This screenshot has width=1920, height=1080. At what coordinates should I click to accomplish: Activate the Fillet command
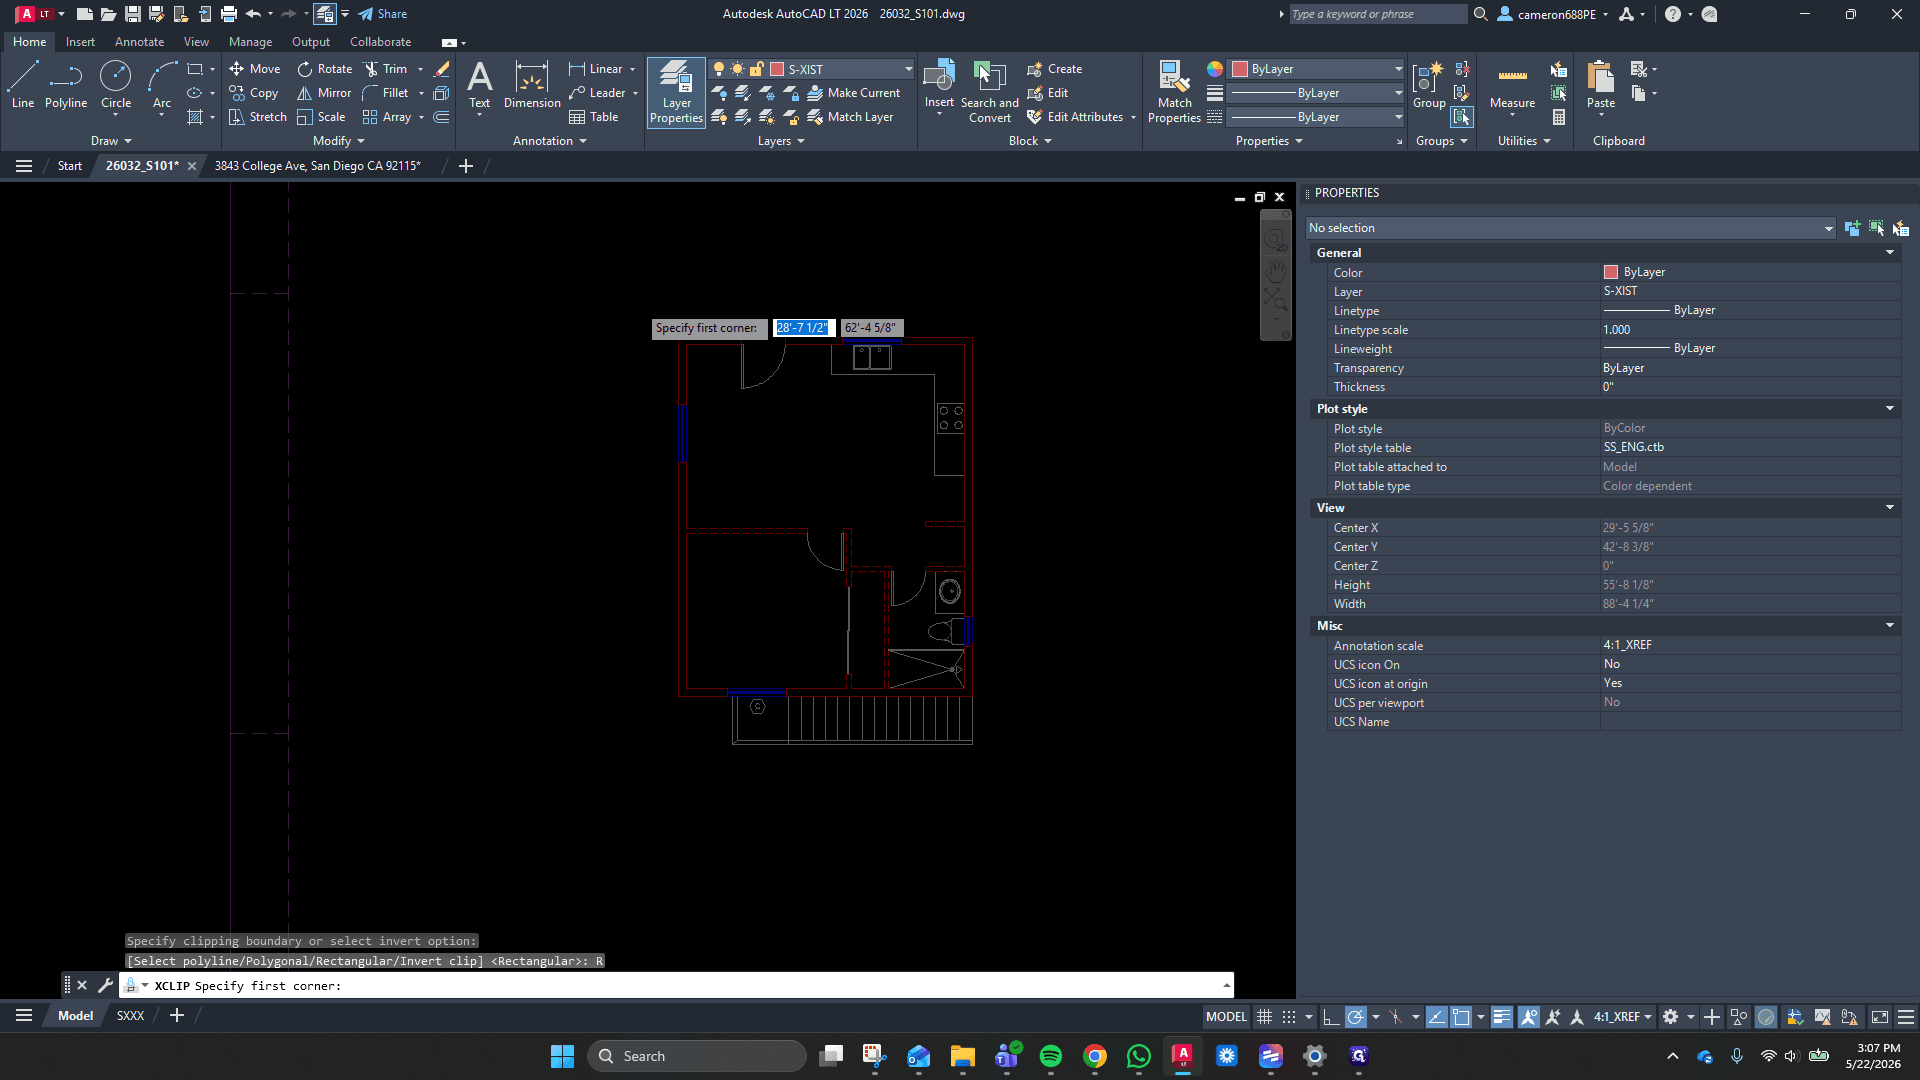[386, 93]
